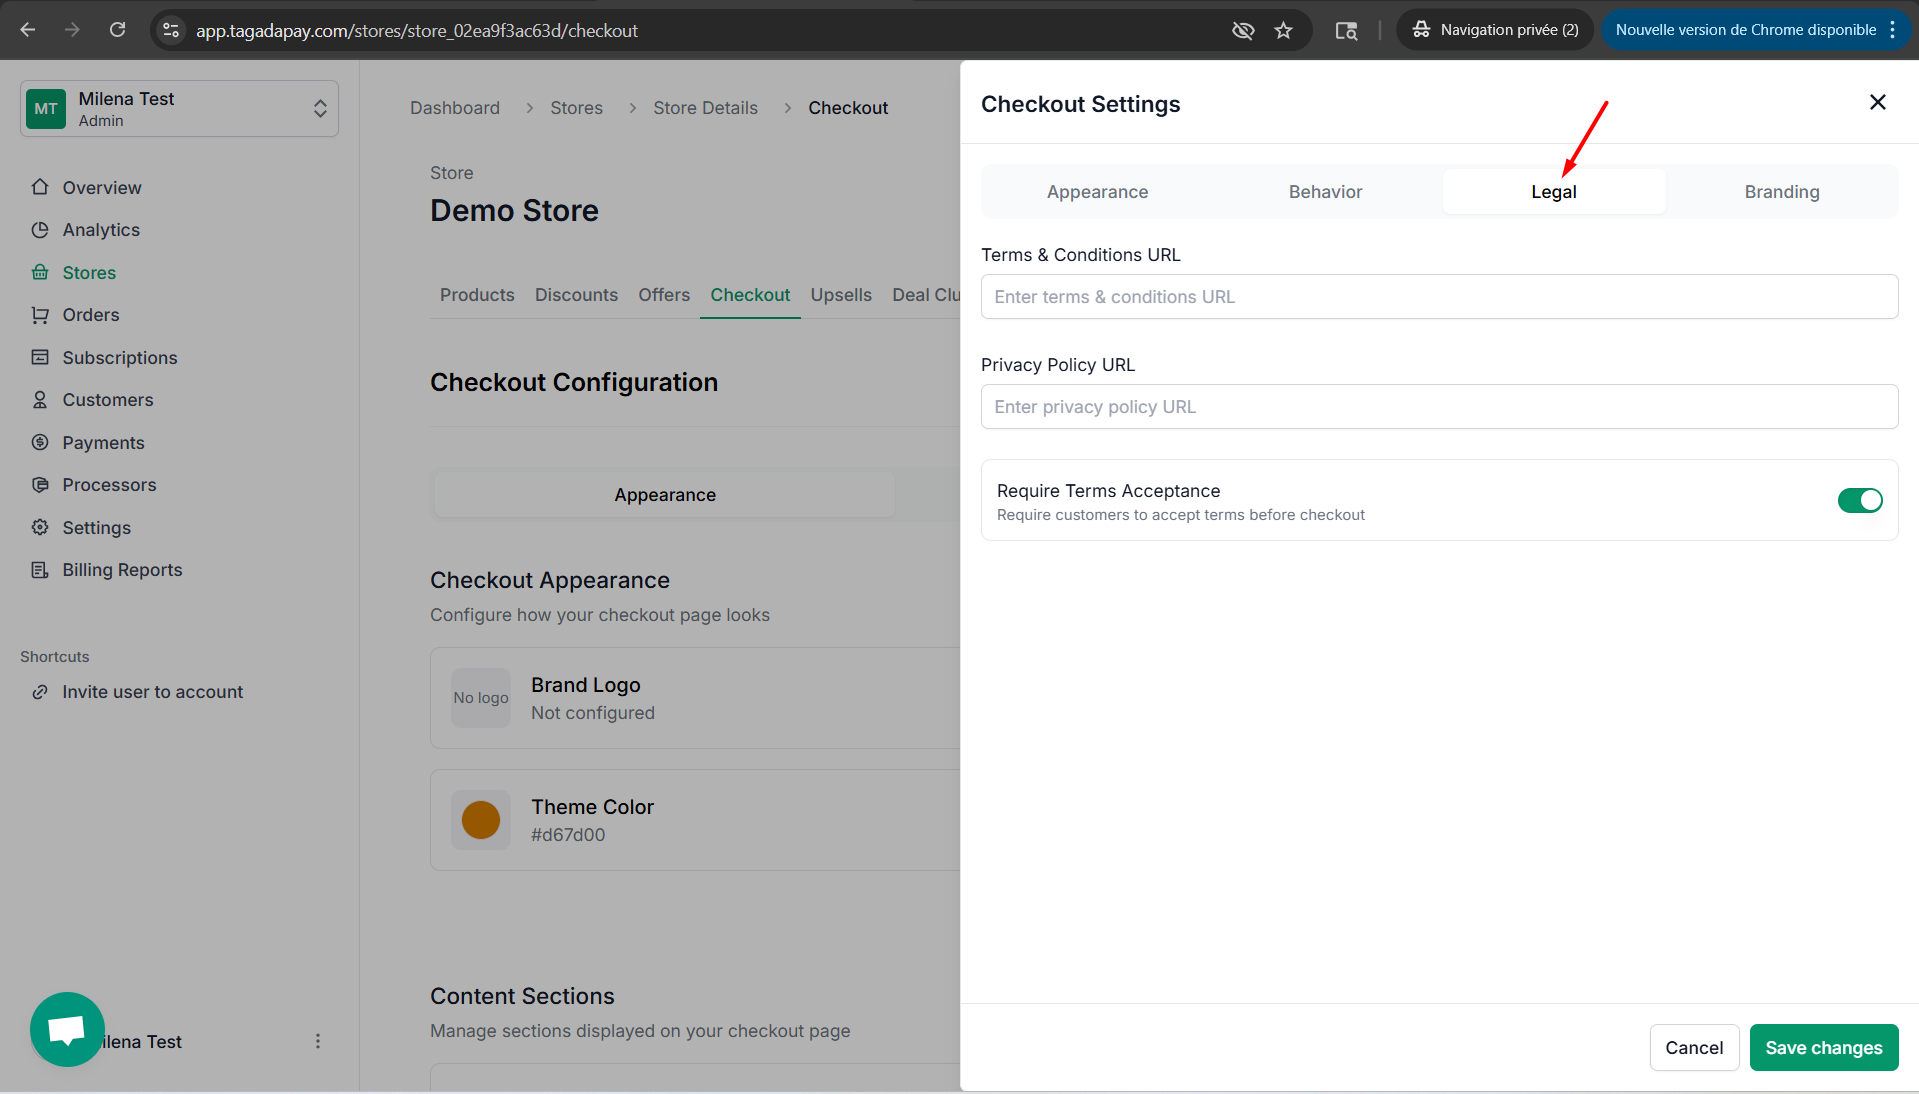
Task: Go to Stores breadcrumb link
Action: pyautogui.click(x=577, y=108)
